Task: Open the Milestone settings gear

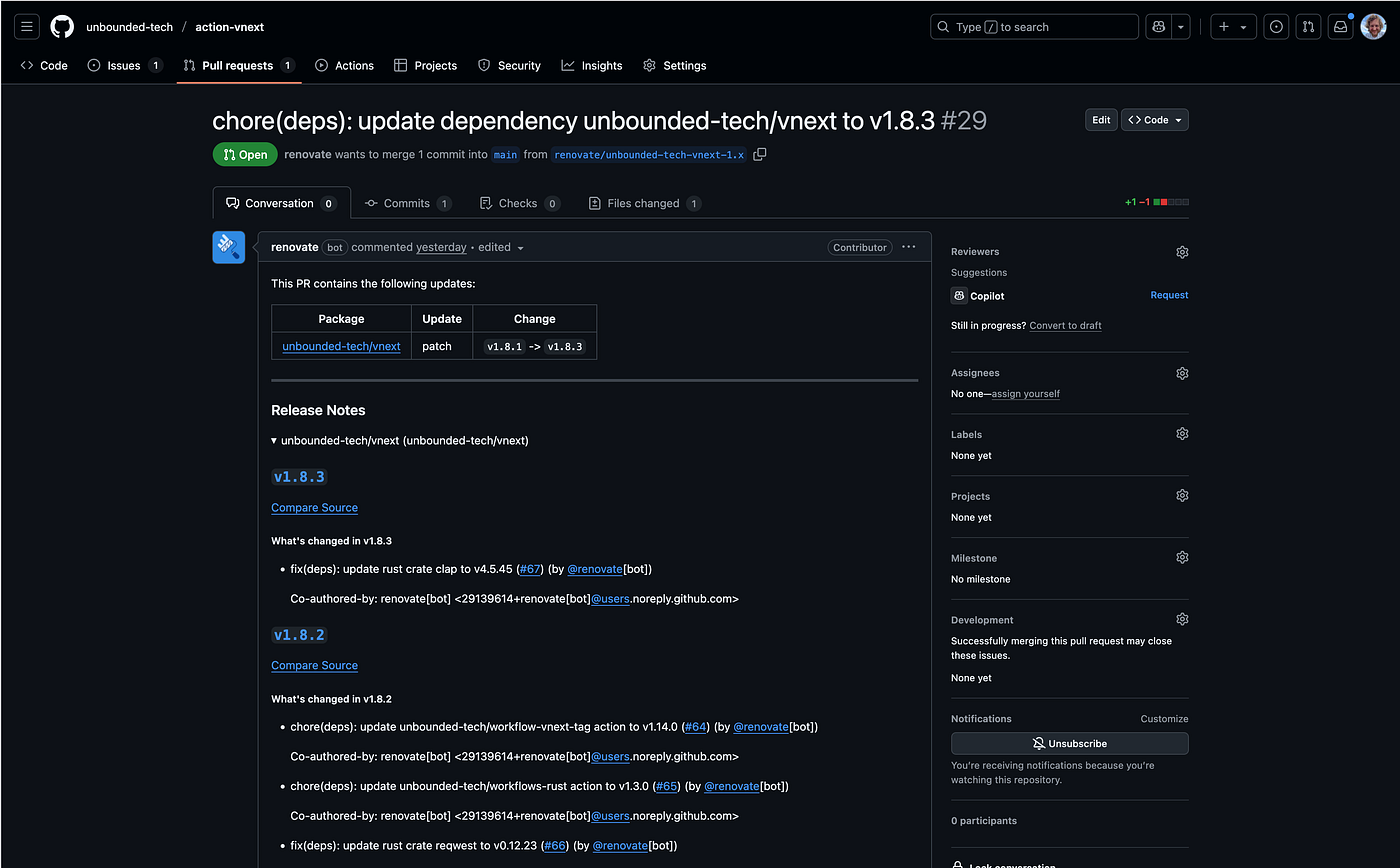Action: tap(1182, 557)
